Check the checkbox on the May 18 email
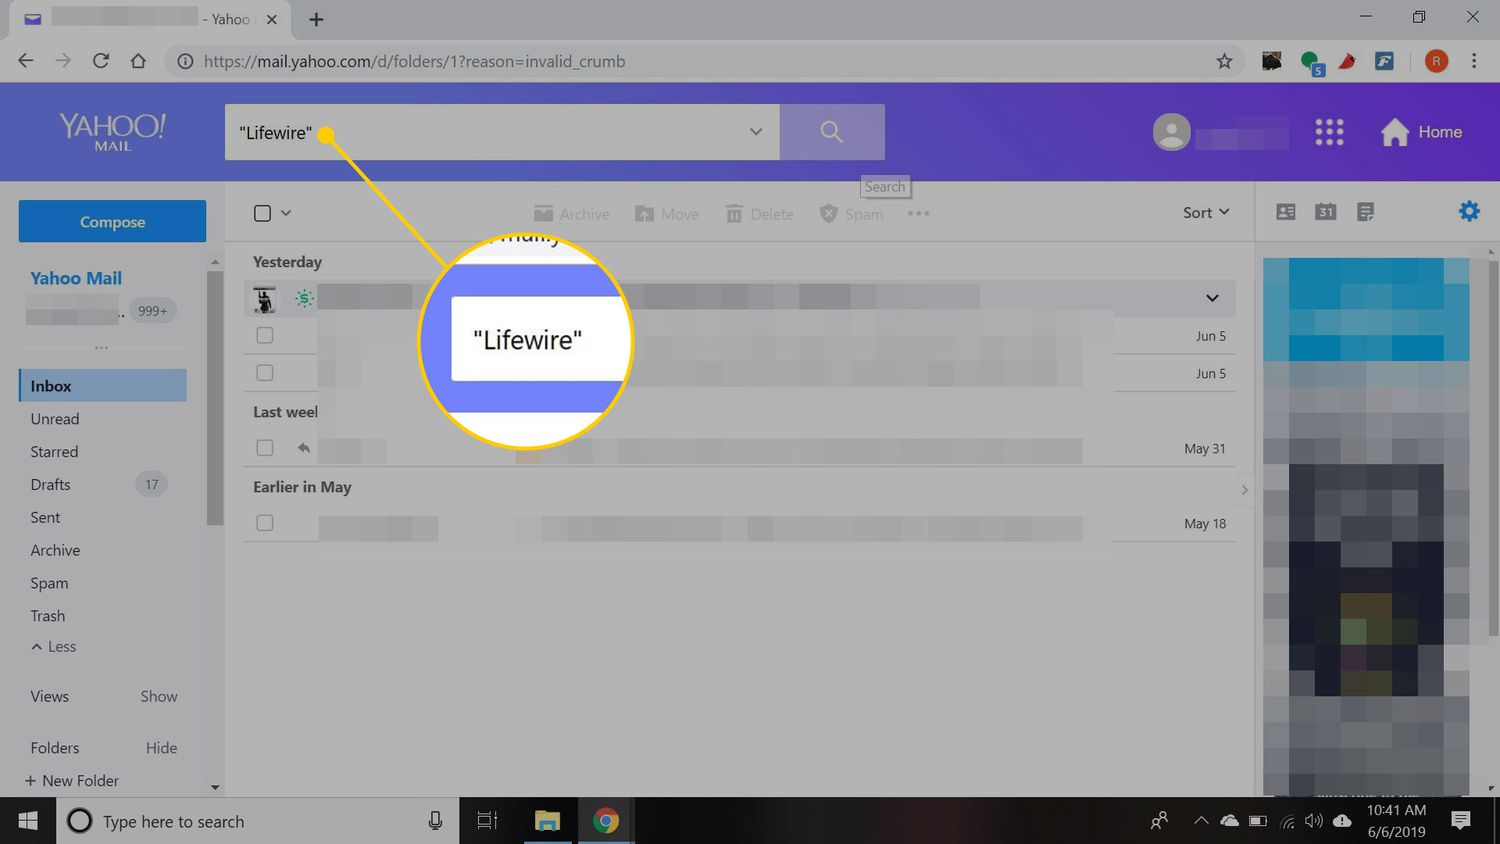The width and height of the screenshot is (1500, 844). point(264,522)
